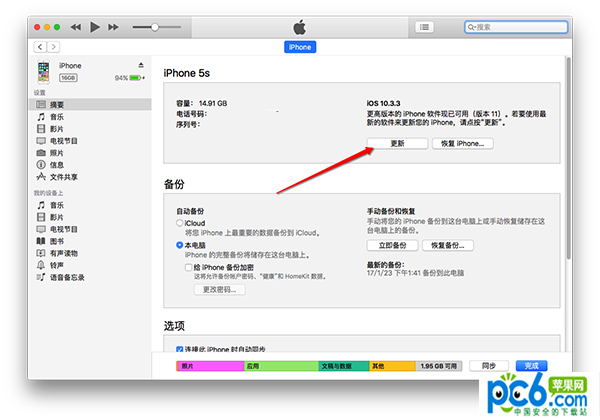Viewport: 600px width, 420px height.
Task: Select 语音备忘录 in the sidebar
Action: [66, 277]
